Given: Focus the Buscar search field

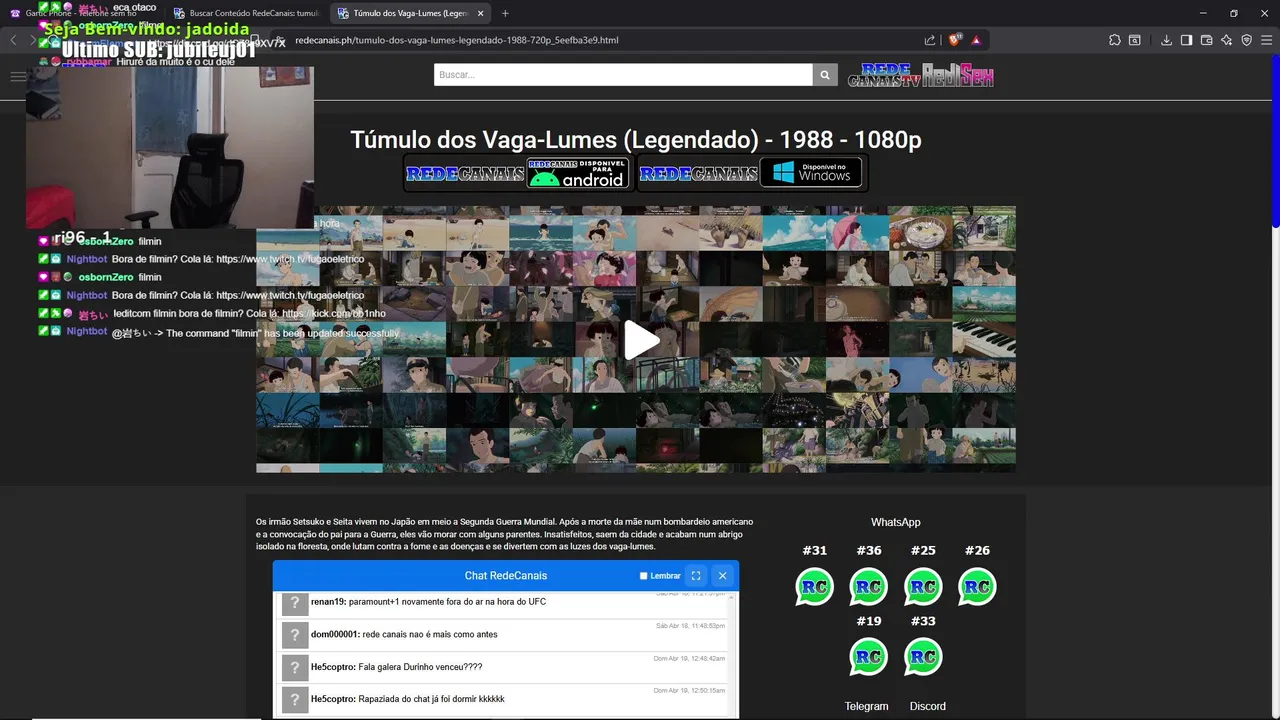Looking at the screenshot, I should pos(623,75).
